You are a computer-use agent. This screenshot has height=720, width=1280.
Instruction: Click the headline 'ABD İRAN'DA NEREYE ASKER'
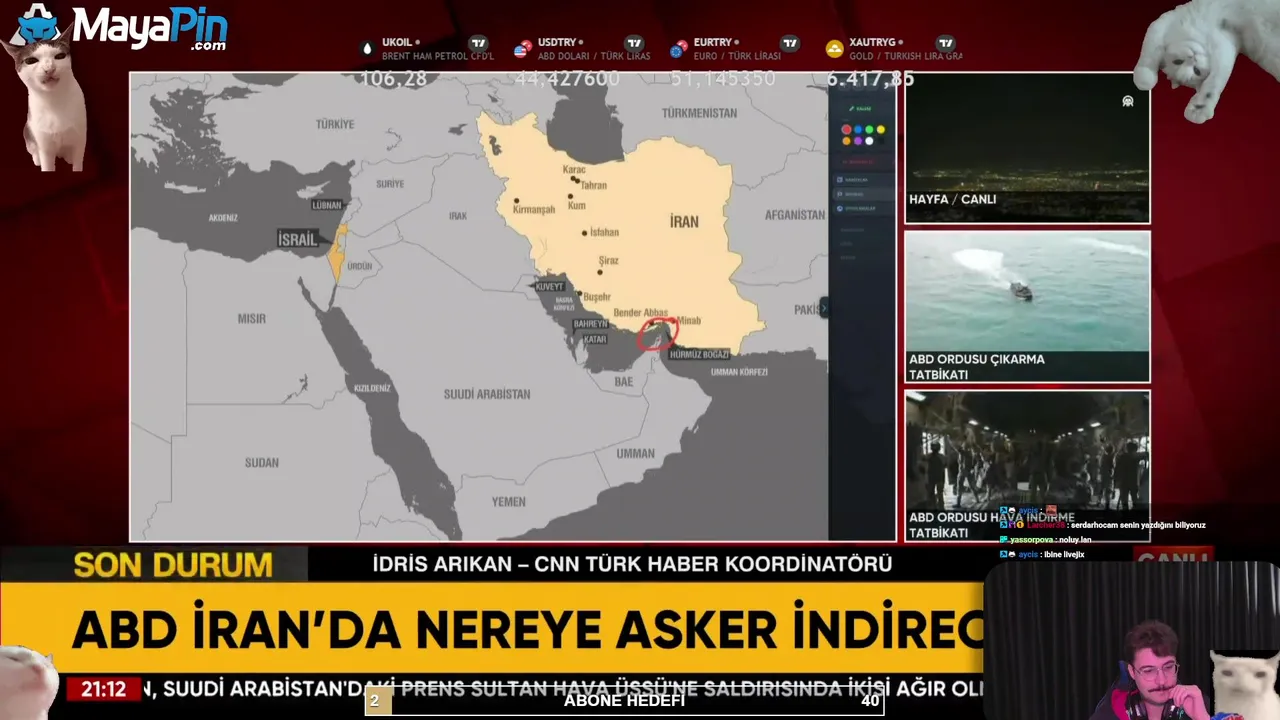424,628
